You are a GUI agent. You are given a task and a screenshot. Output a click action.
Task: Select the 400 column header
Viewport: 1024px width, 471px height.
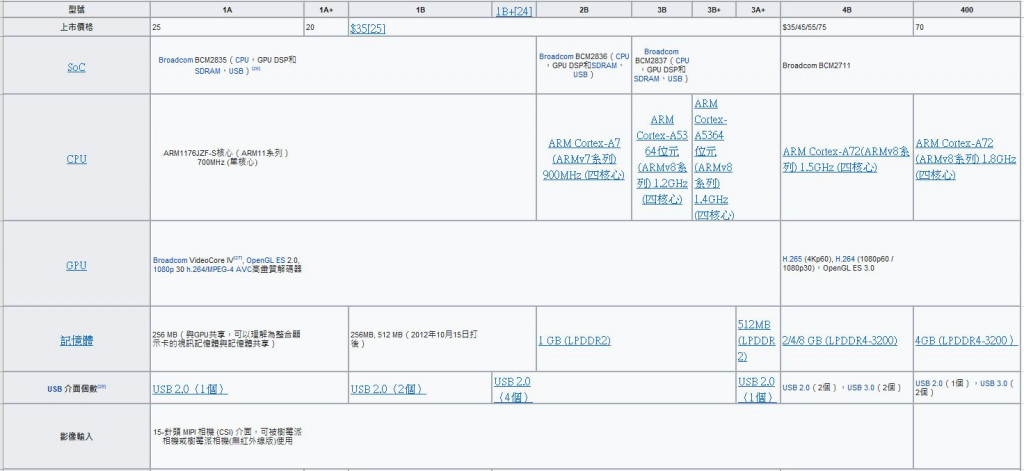(967, 10)
